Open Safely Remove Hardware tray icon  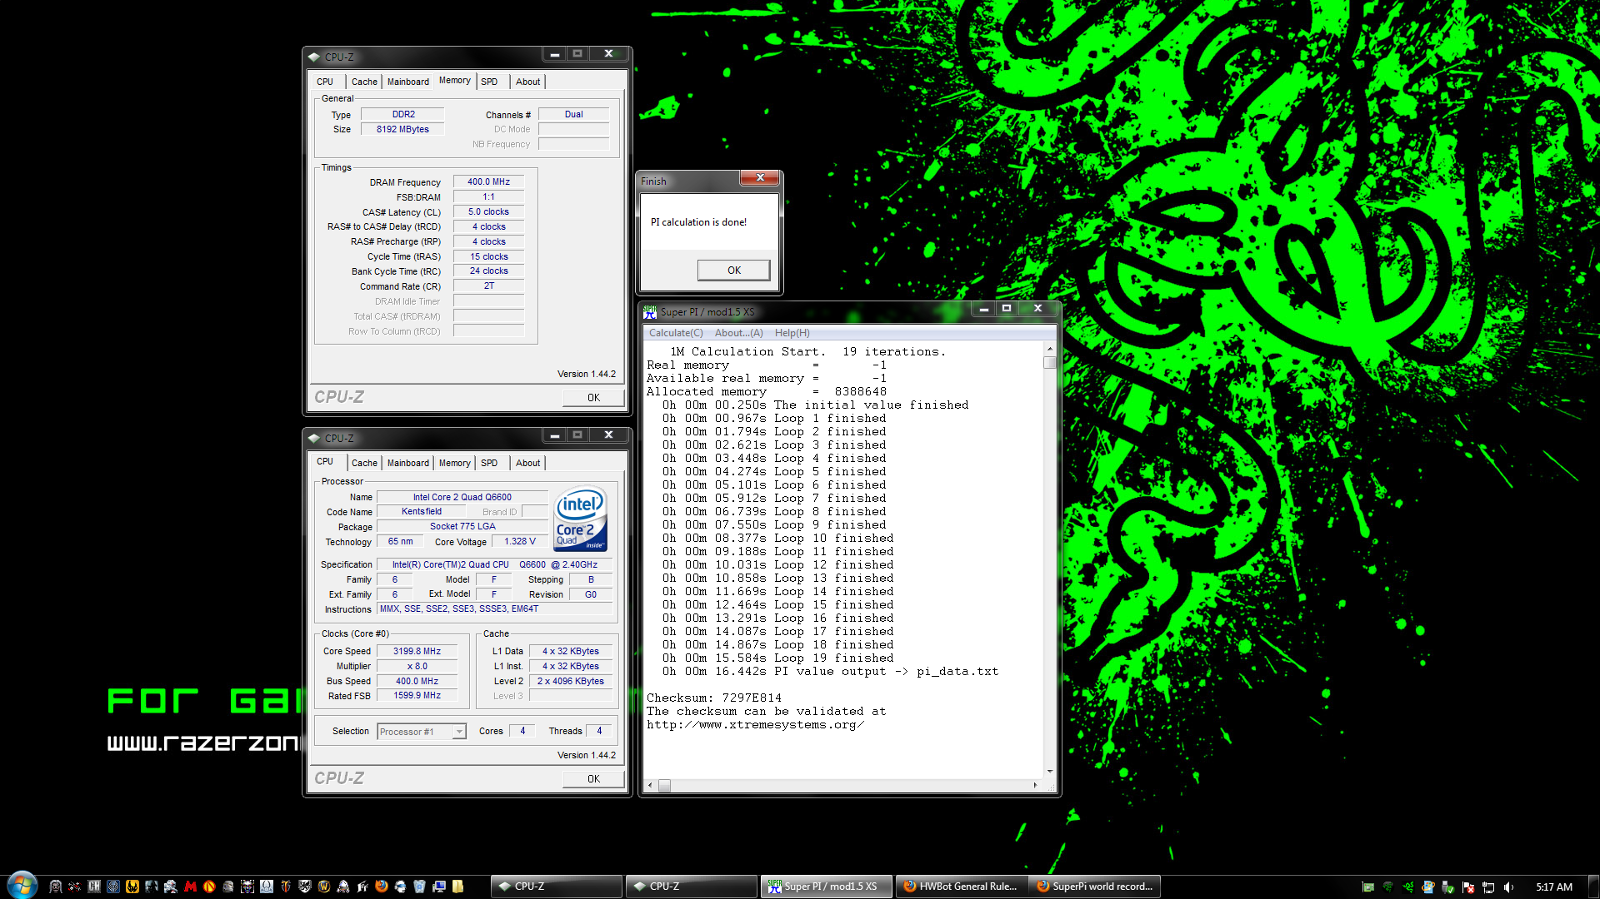tap(1448, 887)
